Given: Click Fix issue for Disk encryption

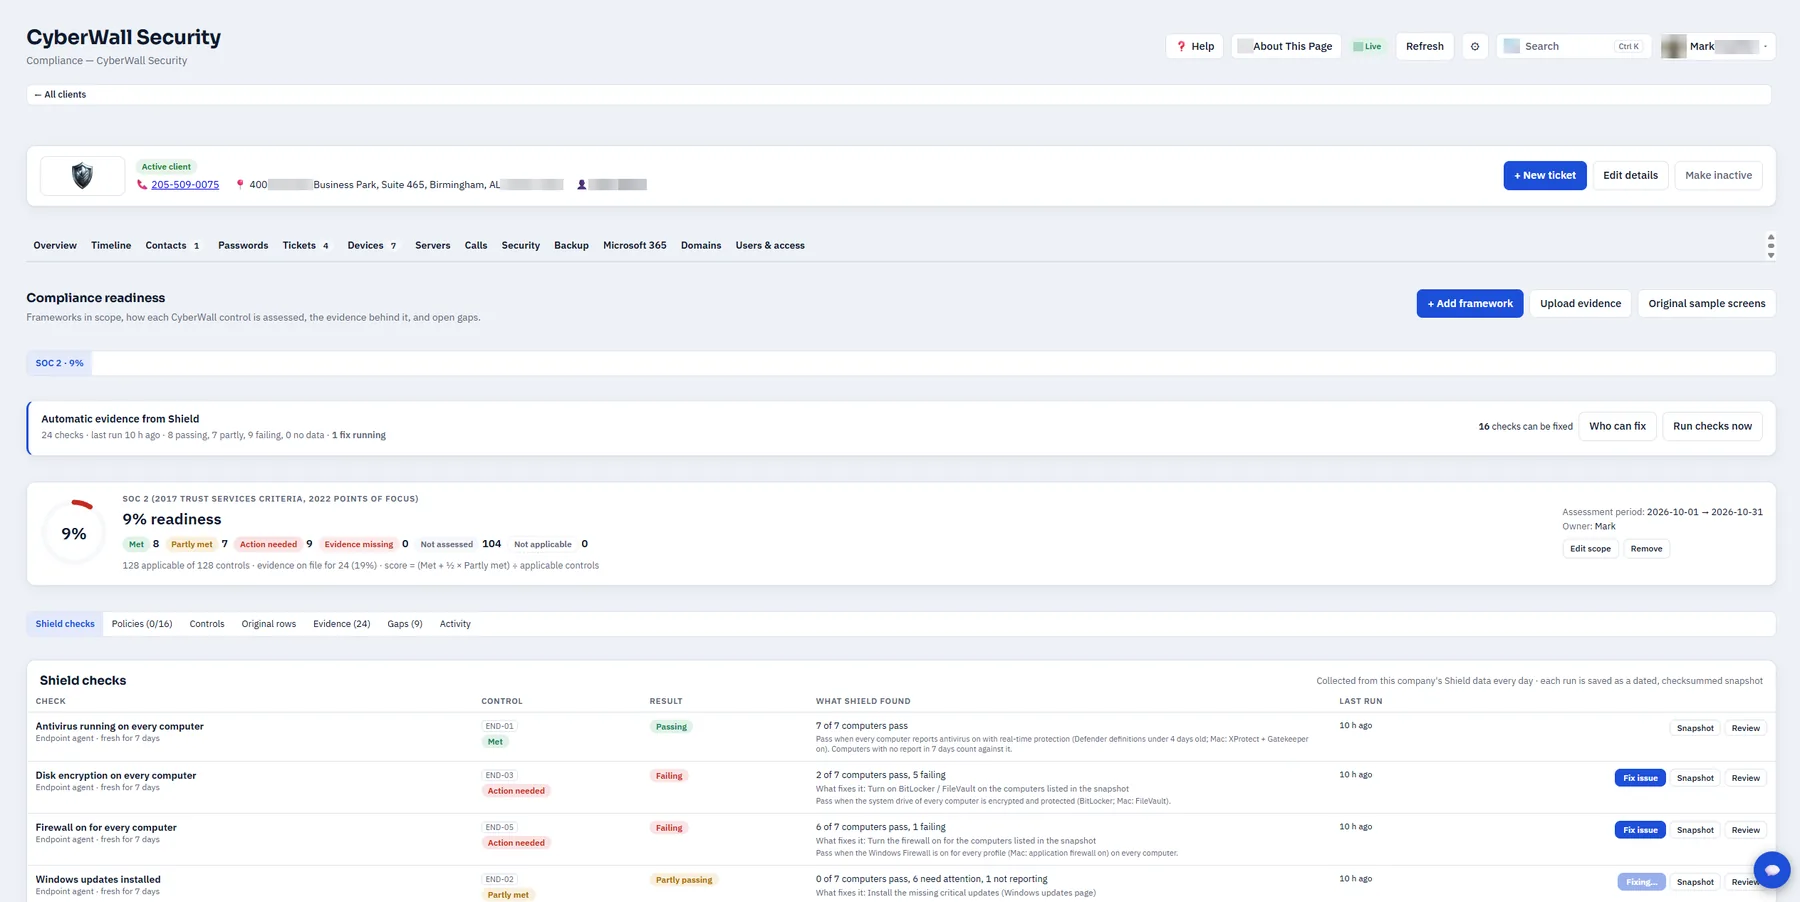Looking at the screenshot, I should (x=1640, y=779).
